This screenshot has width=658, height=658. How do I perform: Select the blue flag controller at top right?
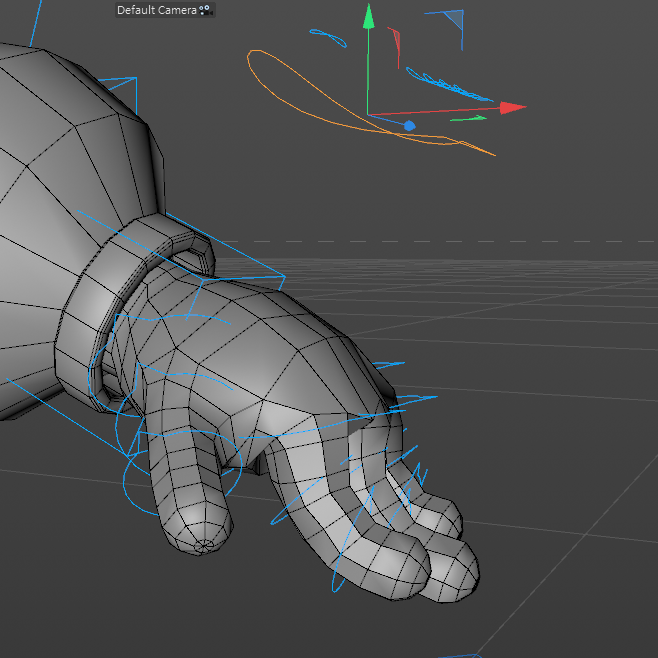click(x=456, y=18)
